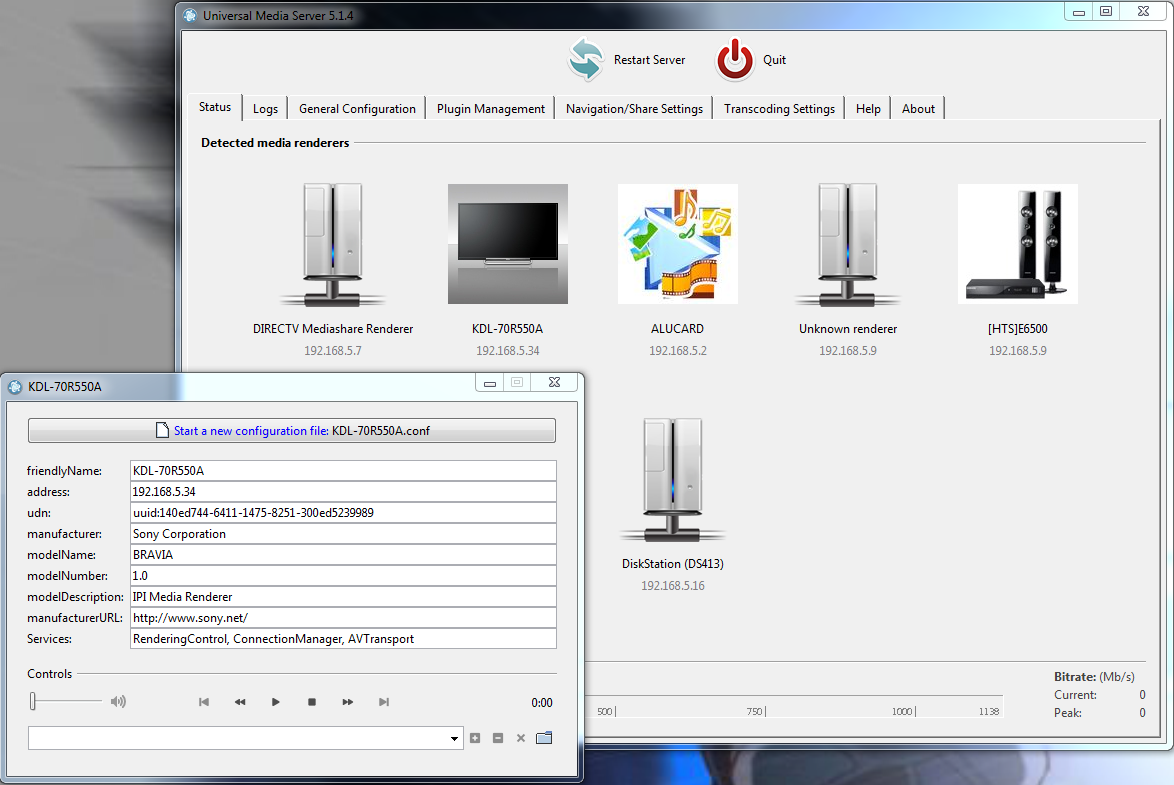
Task: Click the modelName field BRAVIA
Action: coord(343,554)
